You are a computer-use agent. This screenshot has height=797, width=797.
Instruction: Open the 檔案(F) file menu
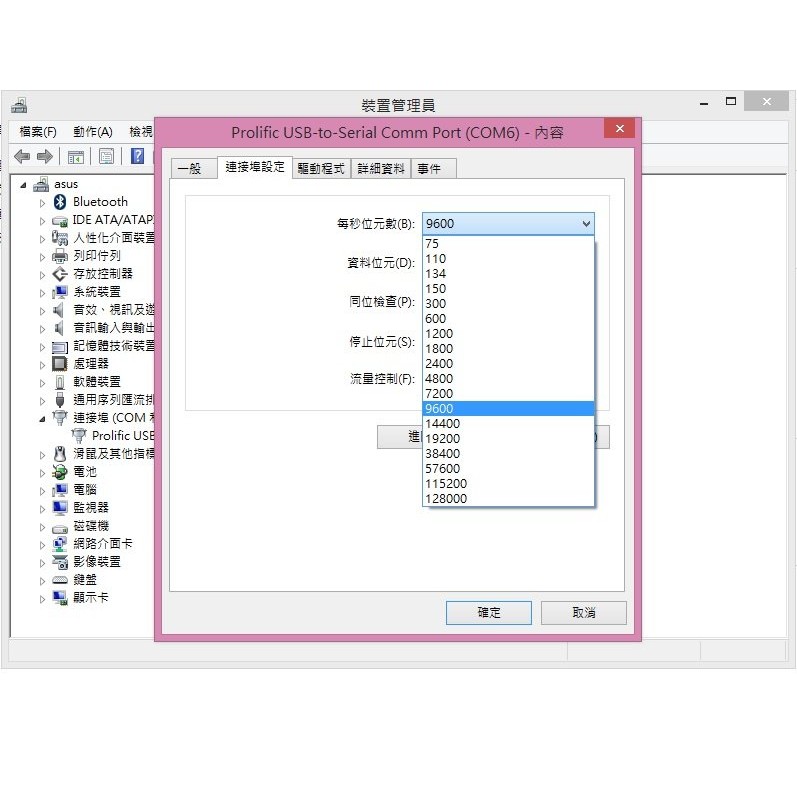coord(38,132)
